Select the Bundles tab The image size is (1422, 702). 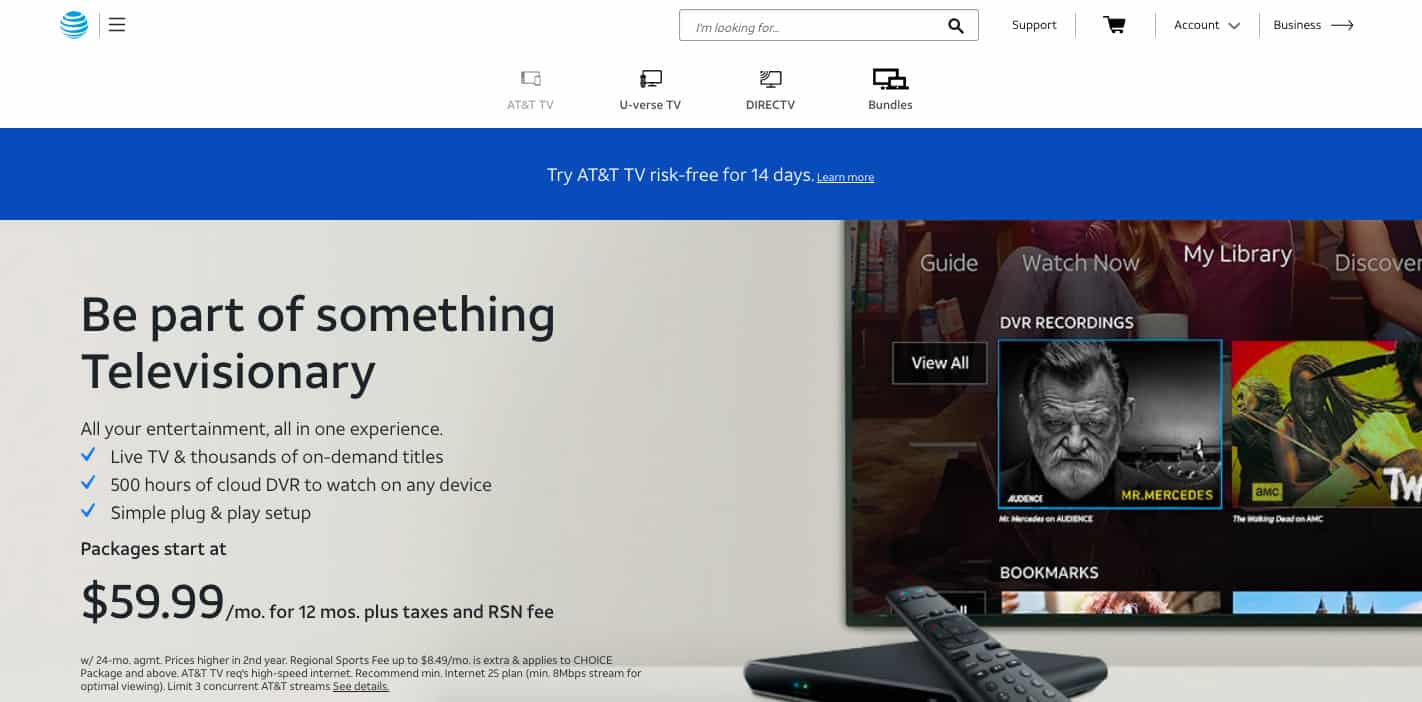890,90
